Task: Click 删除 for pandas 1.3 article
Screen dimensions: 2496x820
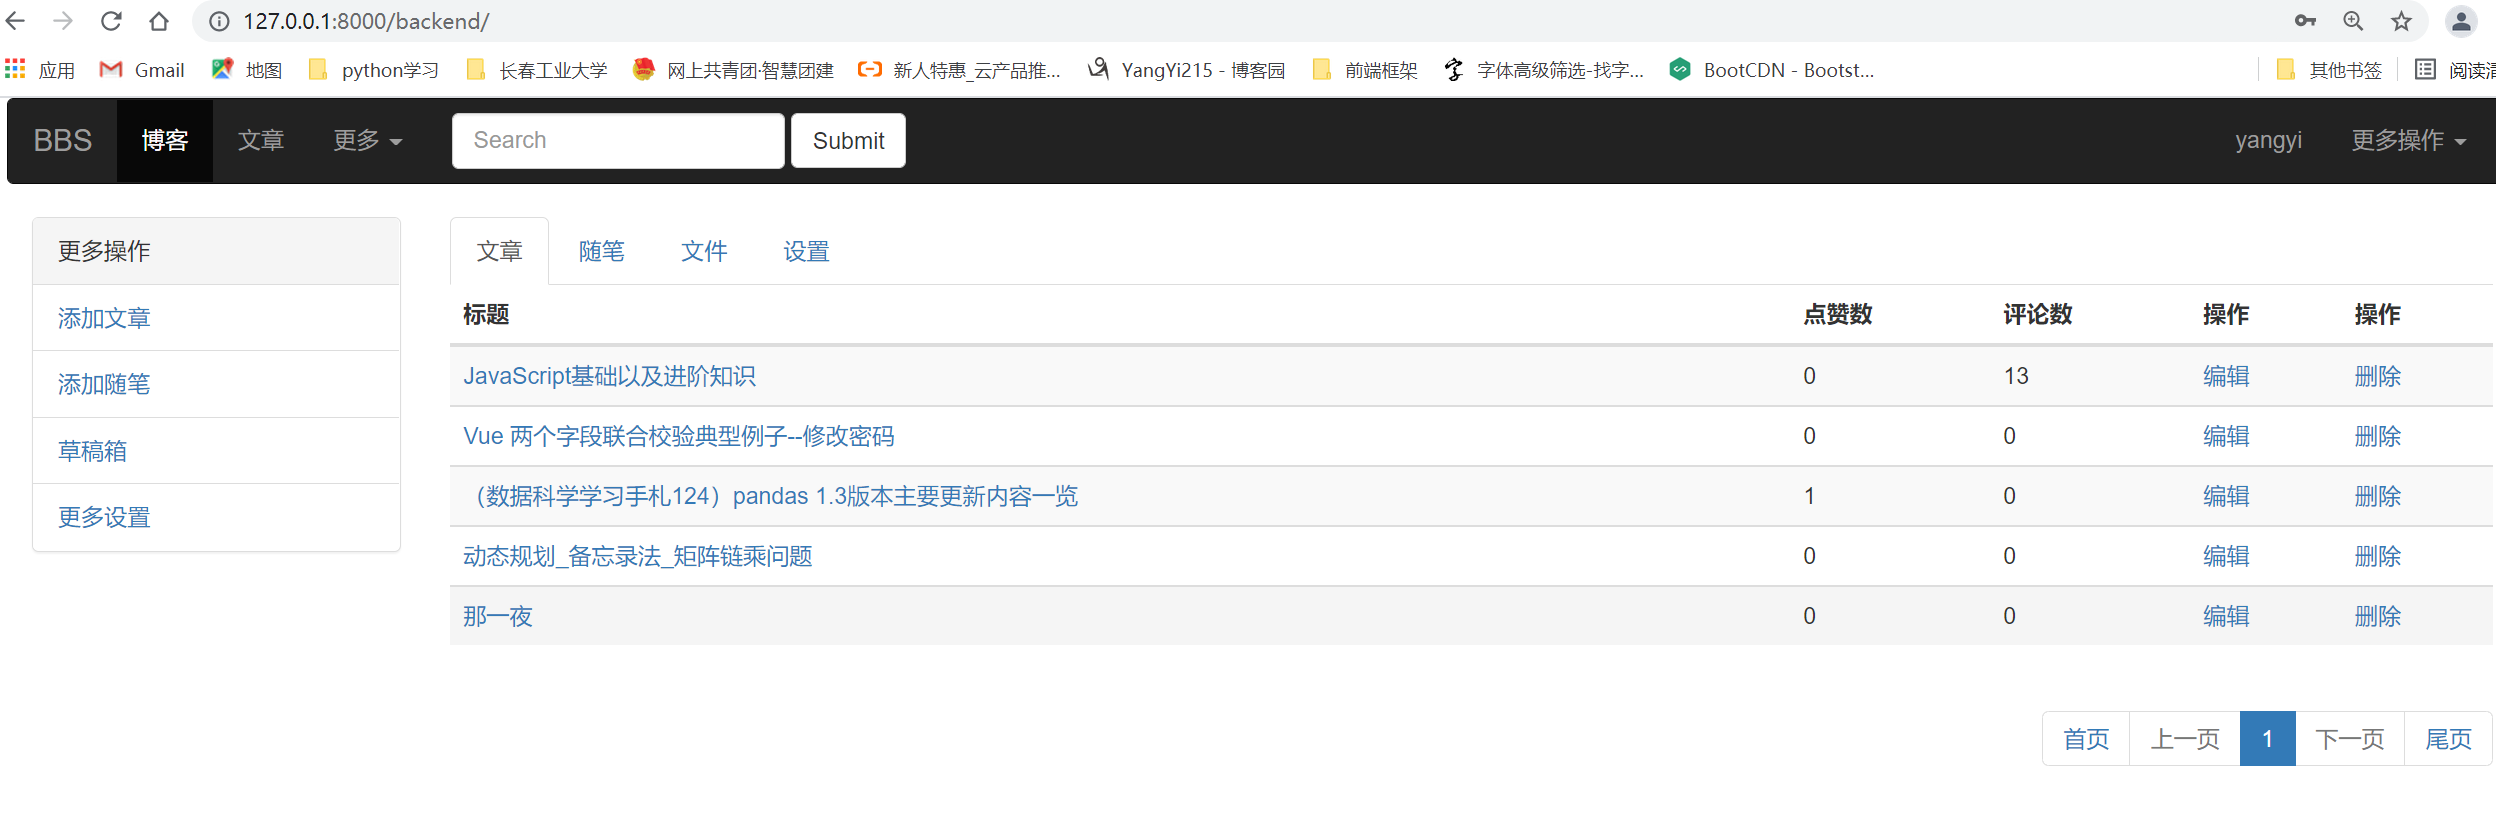Action: (x=2378, y=496)
